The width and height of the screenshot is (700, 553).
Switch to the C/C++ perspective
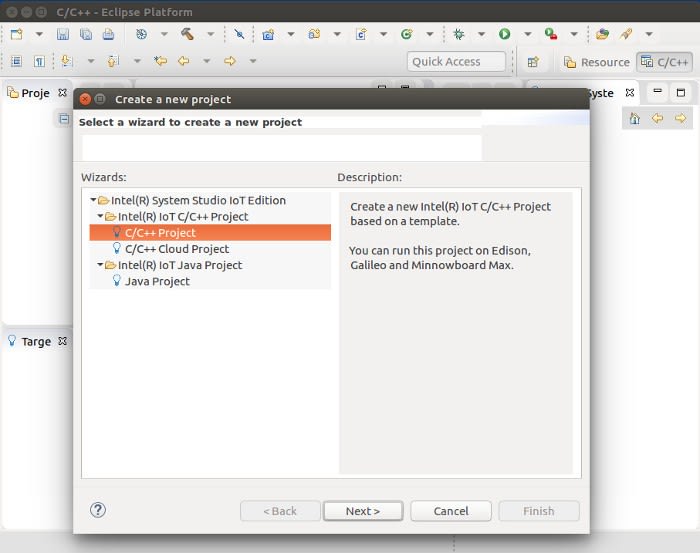click(664, 62)
